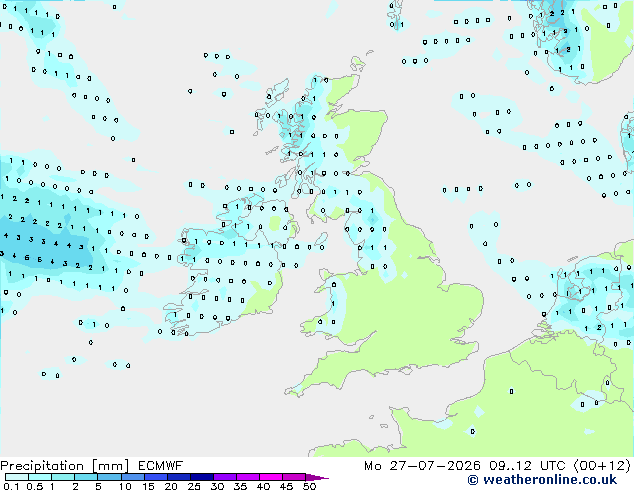Click the 0.5–1 mm legend color swatch

click(x=40, y=477)
